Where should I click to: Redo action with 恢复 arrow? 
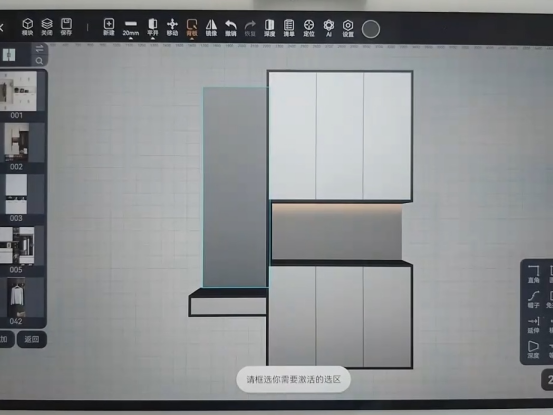(x=250, y=28)
